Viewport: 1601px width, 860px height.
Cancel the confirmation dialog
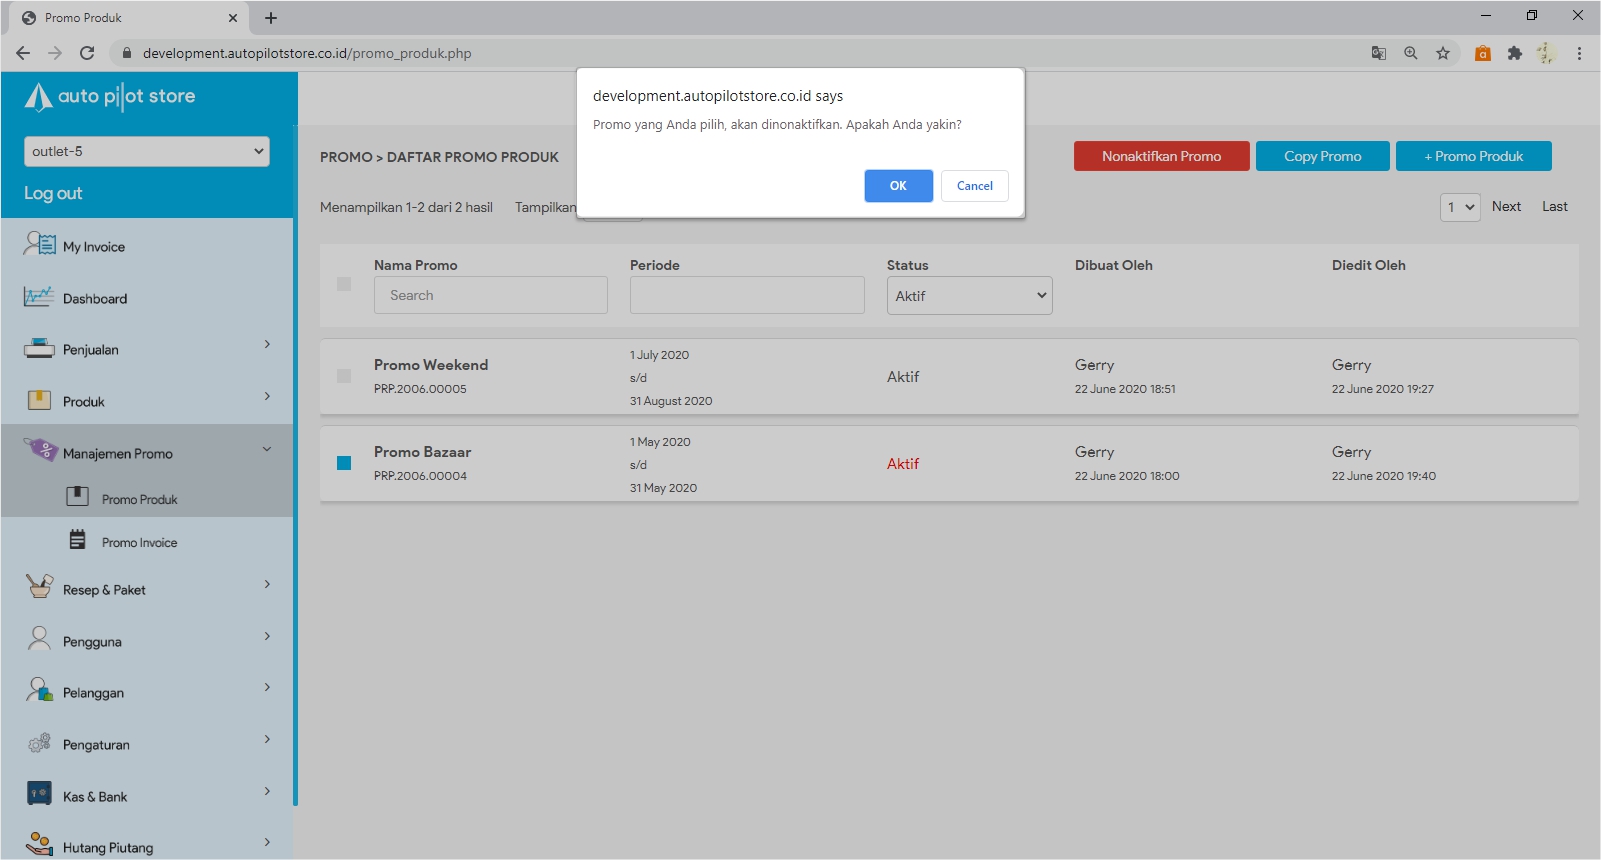coord(974,186)
